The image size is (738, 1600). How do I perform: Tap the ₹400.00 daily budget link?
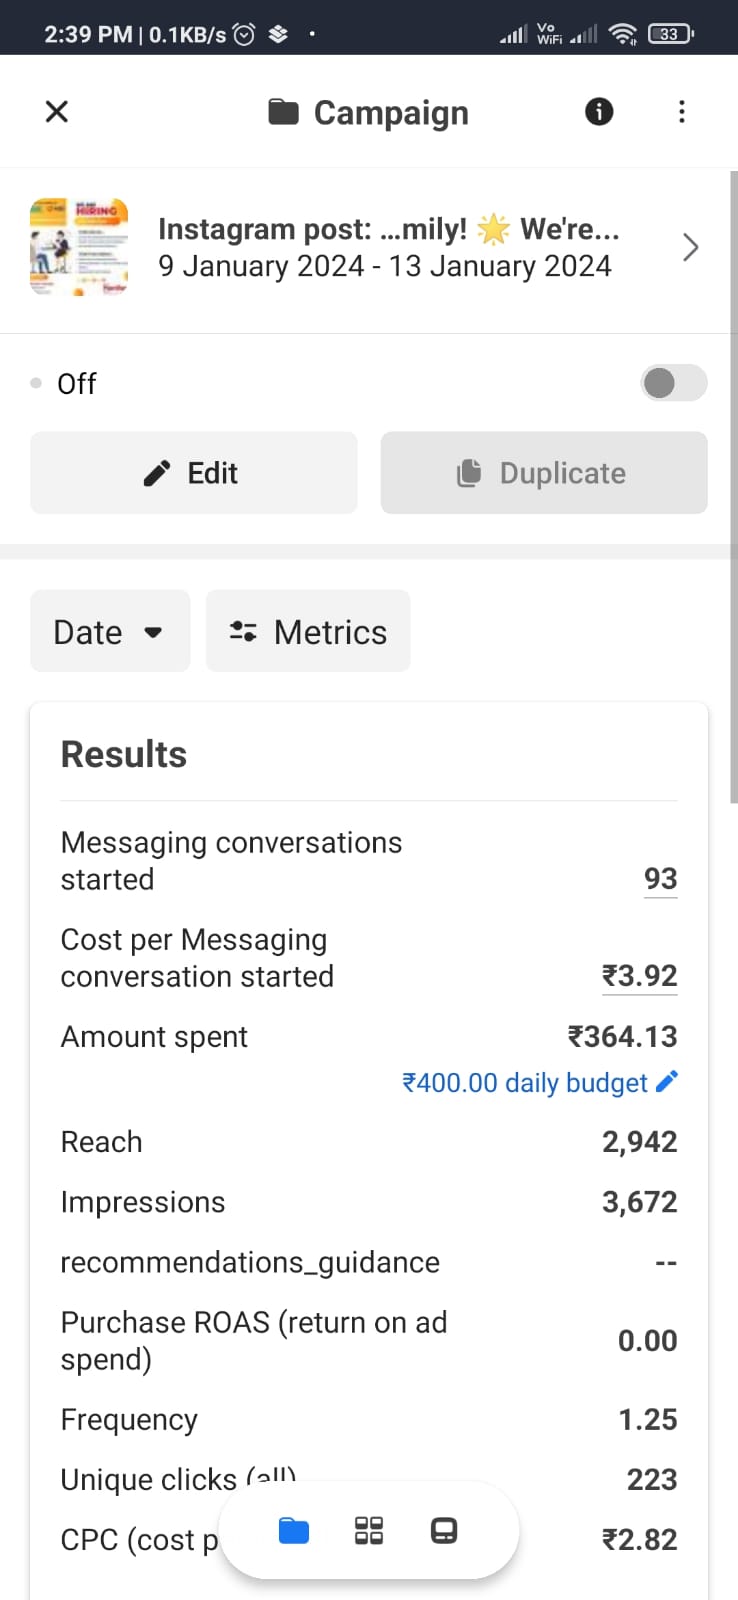[x=525, y=1083]
